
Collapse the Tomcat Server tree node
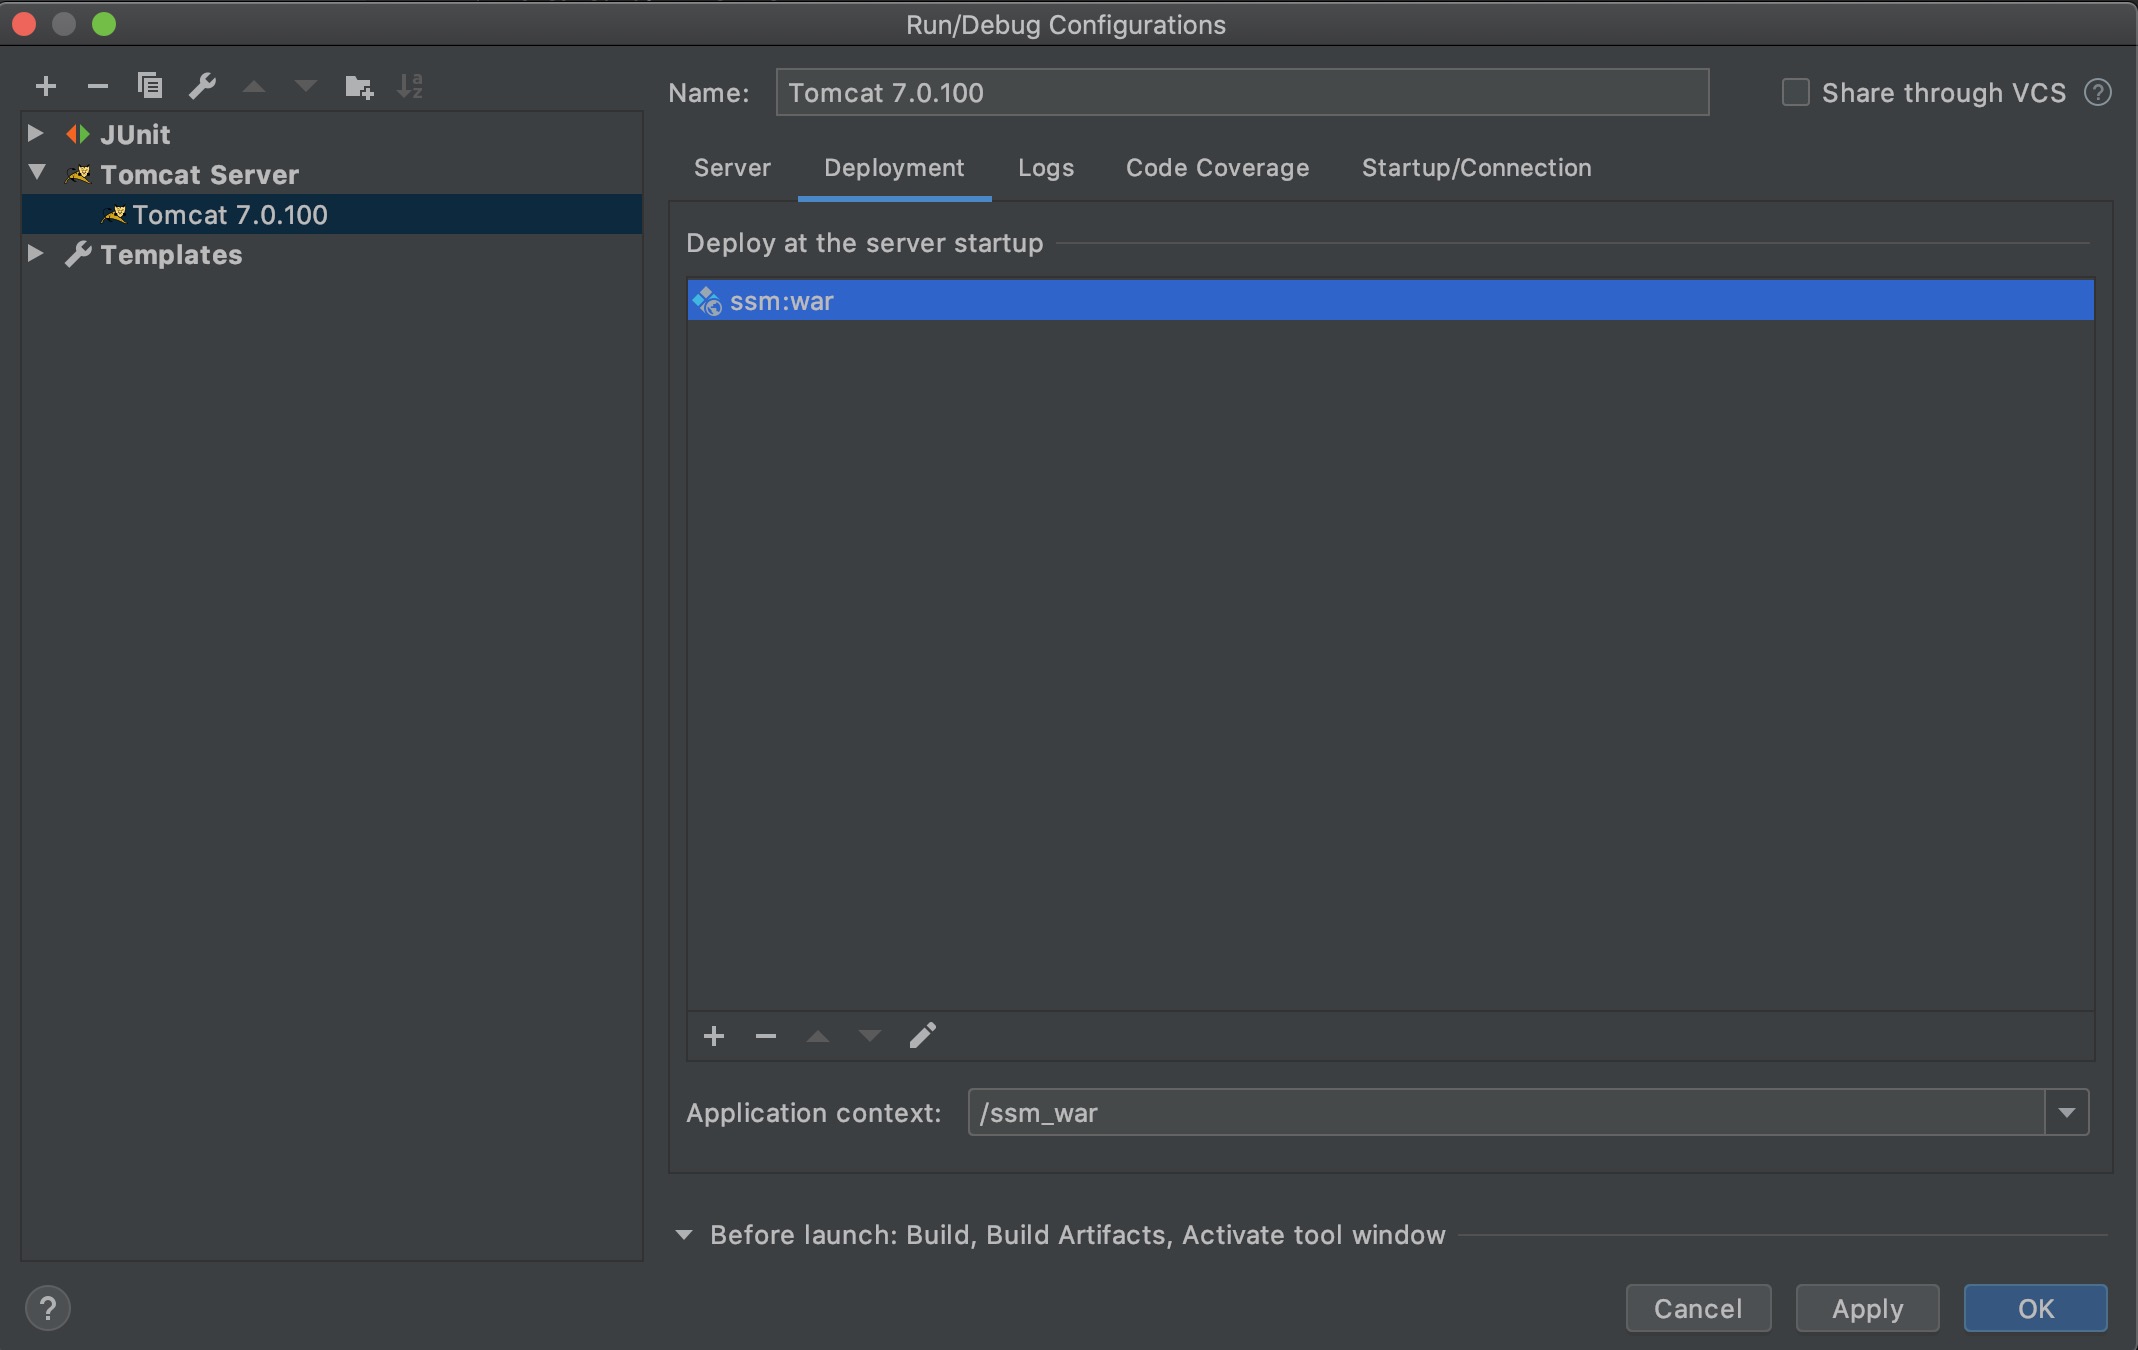pyautogui.click(x=37, y=173)
